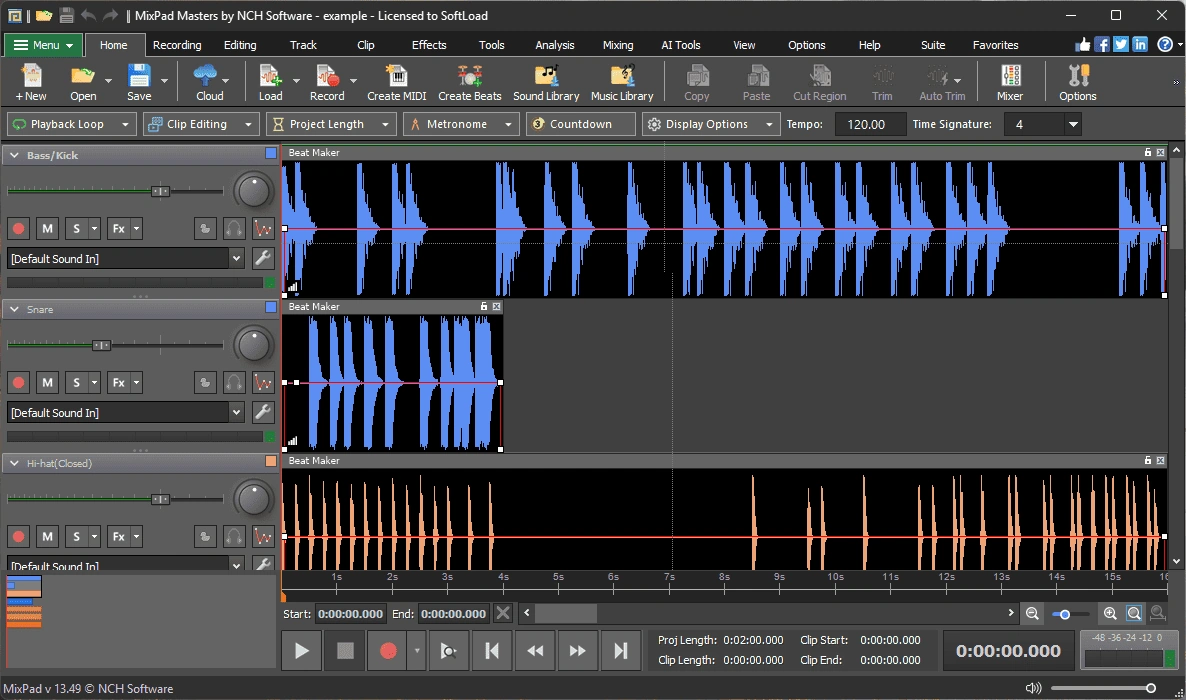1186x700 pixels.
Task: Open the Time Signature dropdown
Action: pyautogui.click(x=1073, y=124)
